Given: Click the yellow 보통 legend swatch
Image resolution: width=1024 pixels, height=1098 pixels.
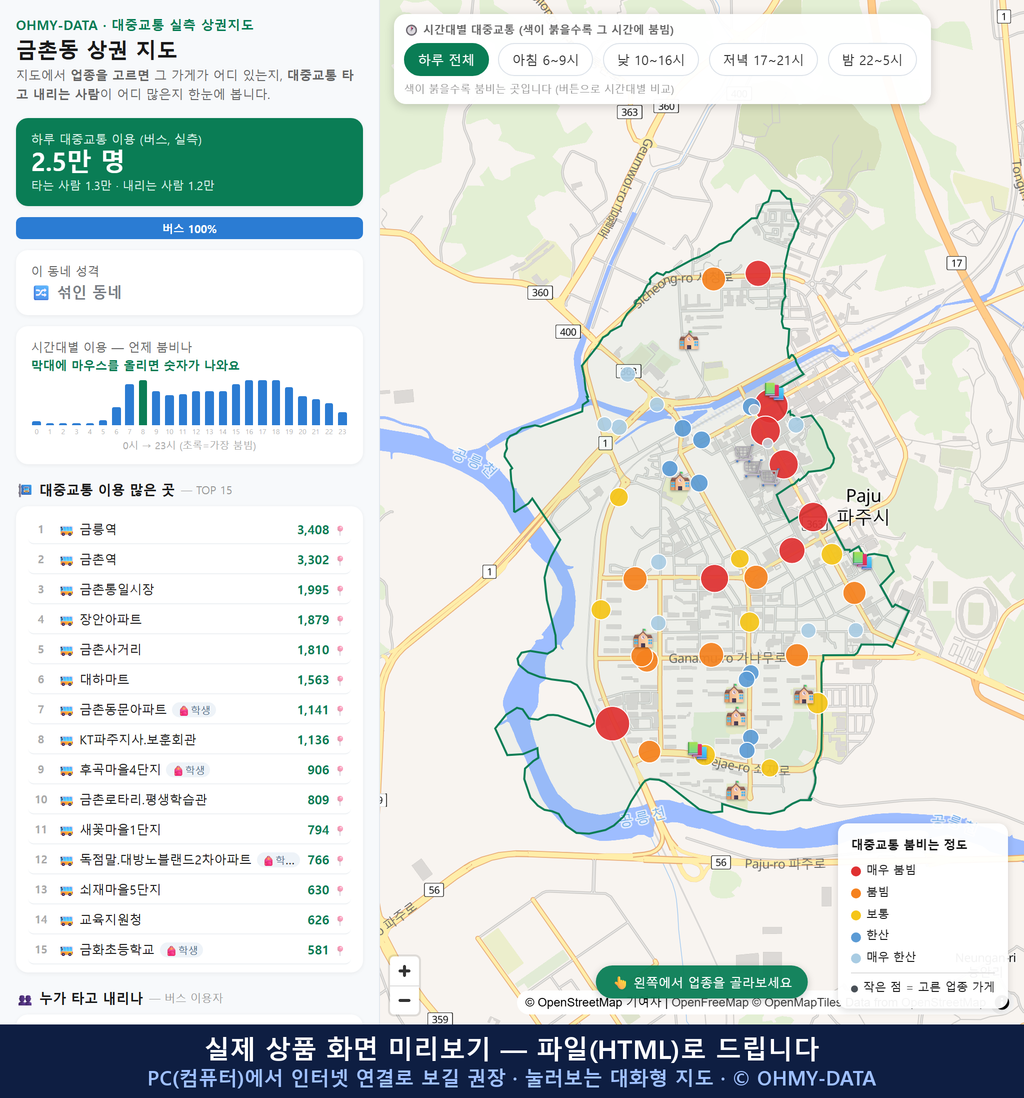Looking at the screenshot, I should 855,915.
